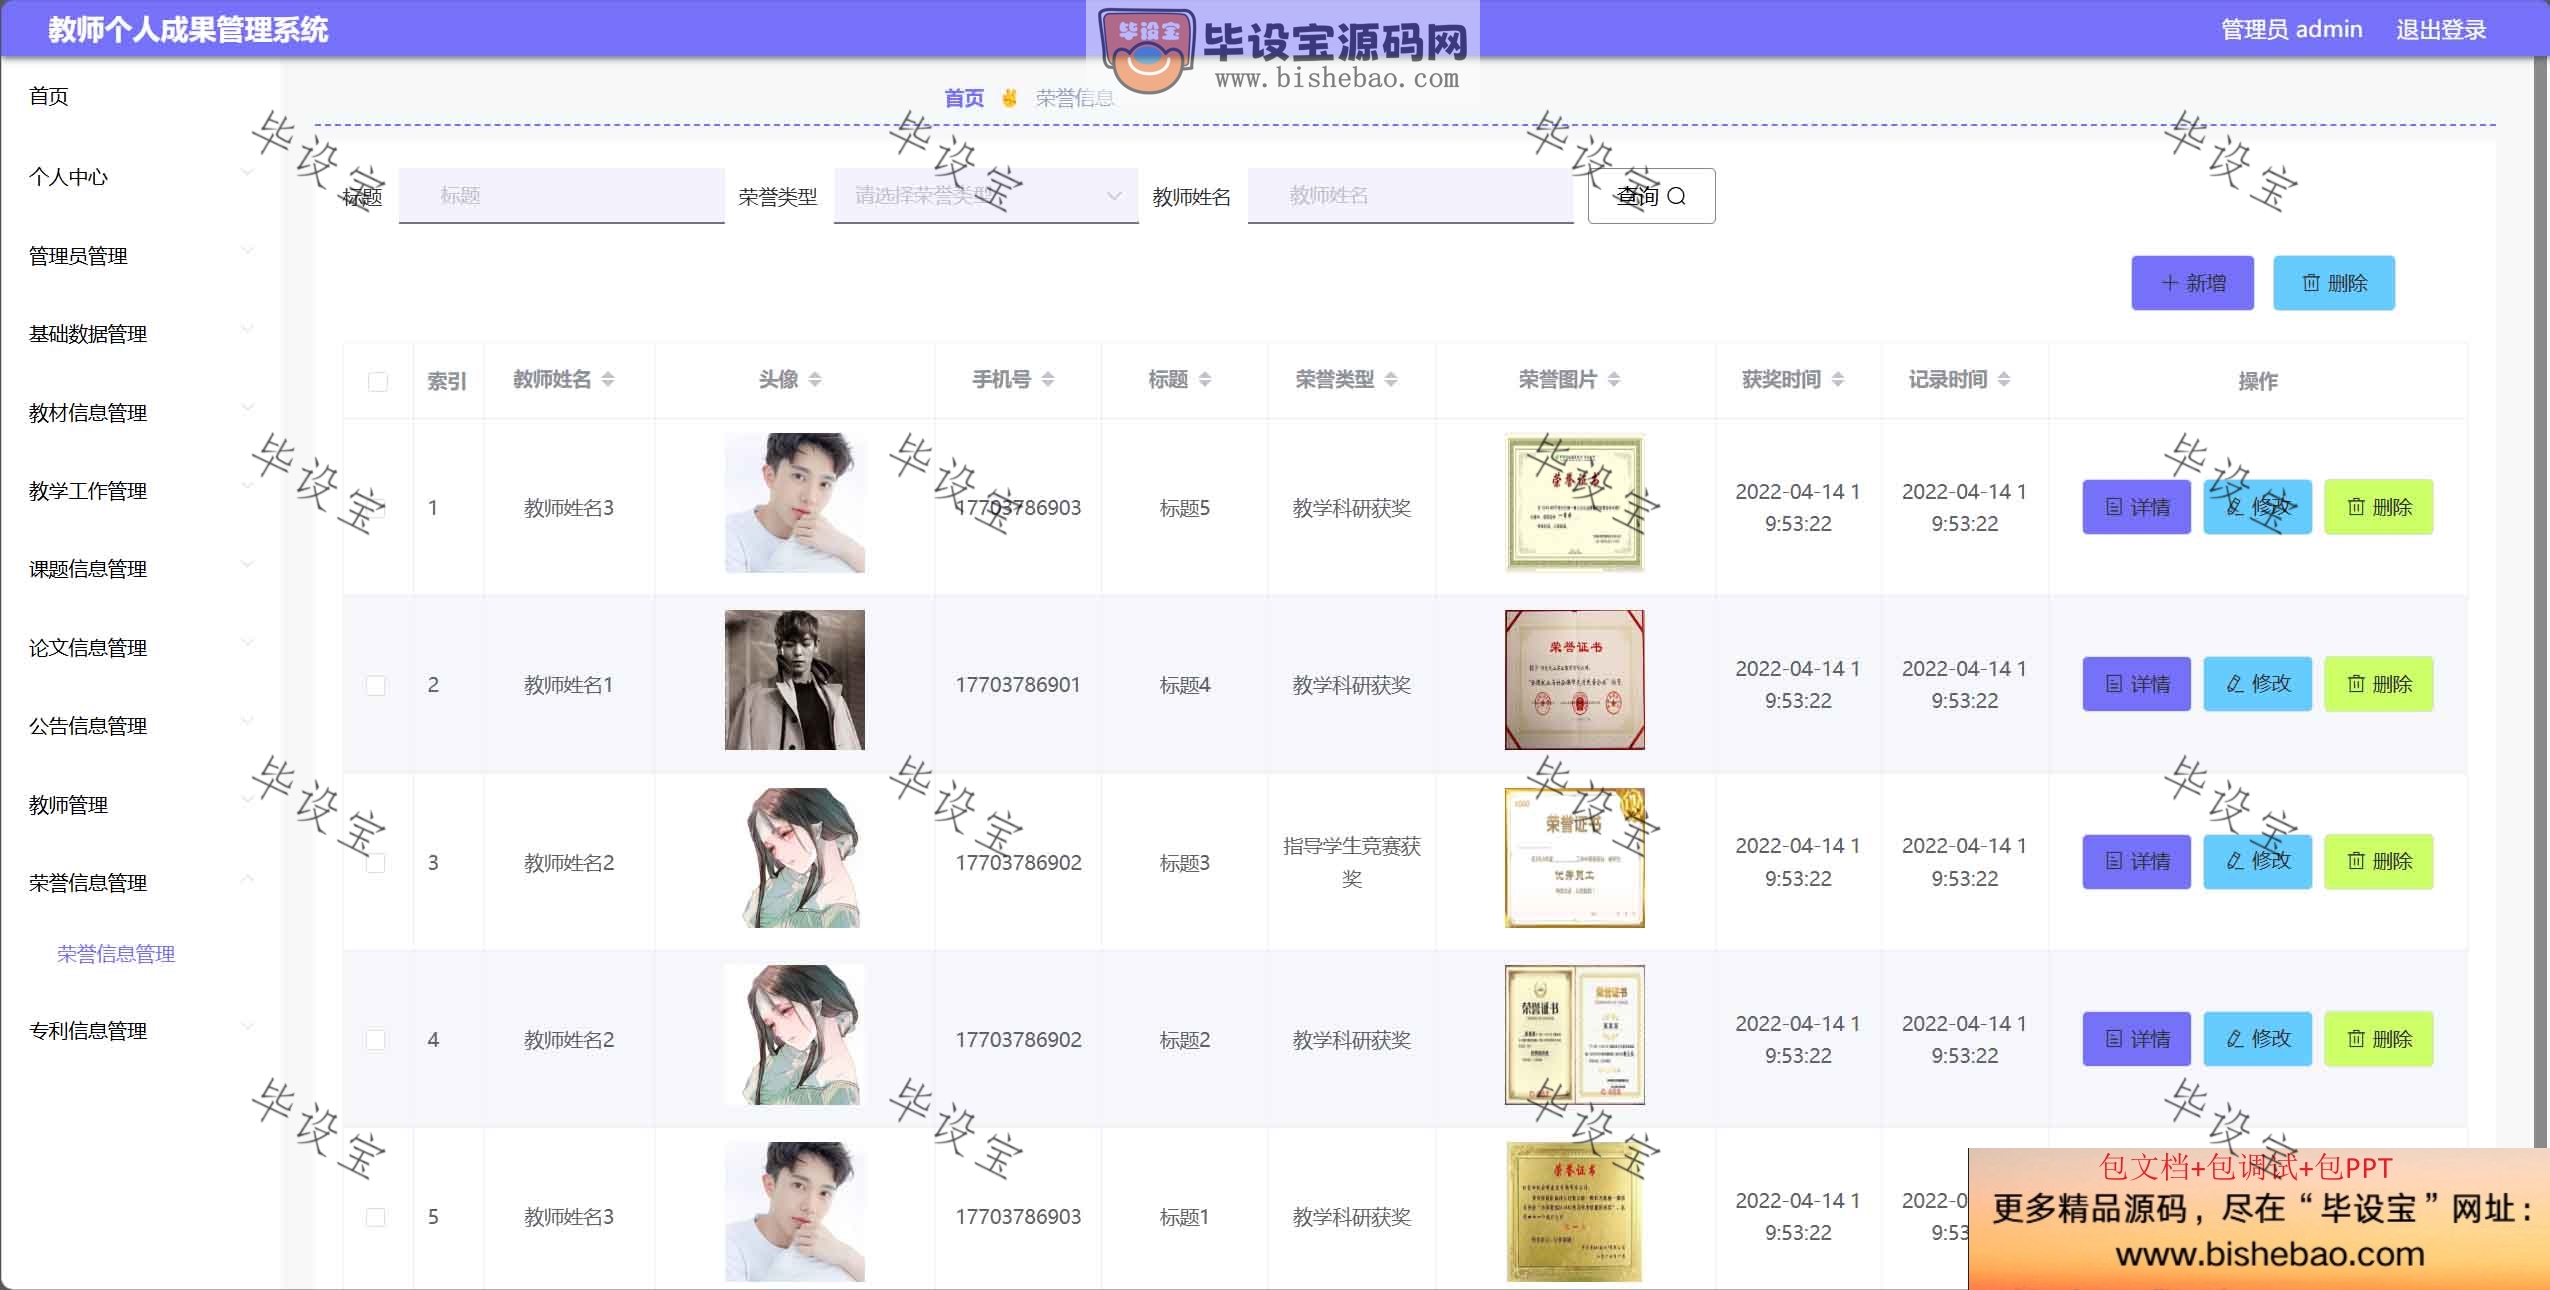Open 详情 for row 标题5
This screenshot has height=1290, width=2550.
pos(2136,507)
